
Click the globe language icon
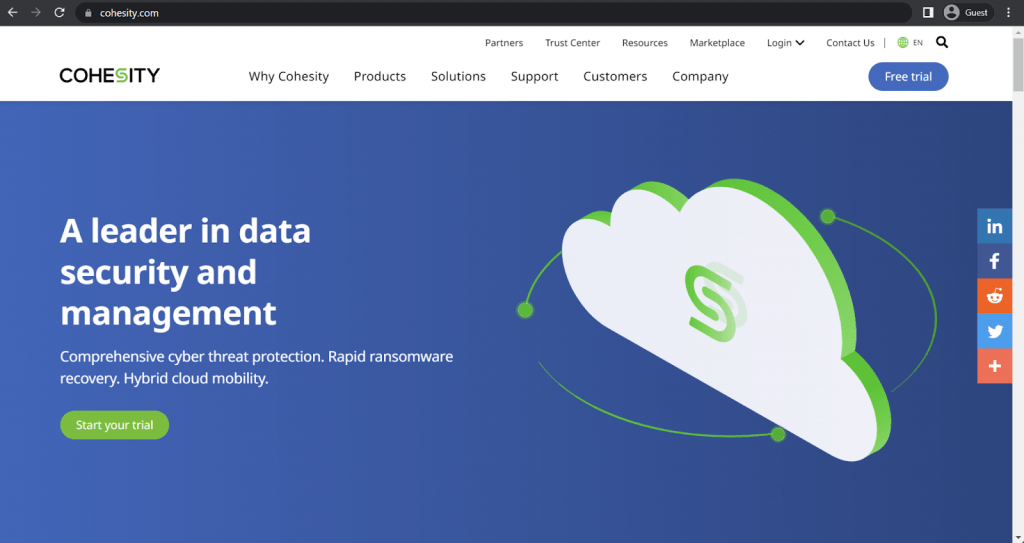[903, 42]
